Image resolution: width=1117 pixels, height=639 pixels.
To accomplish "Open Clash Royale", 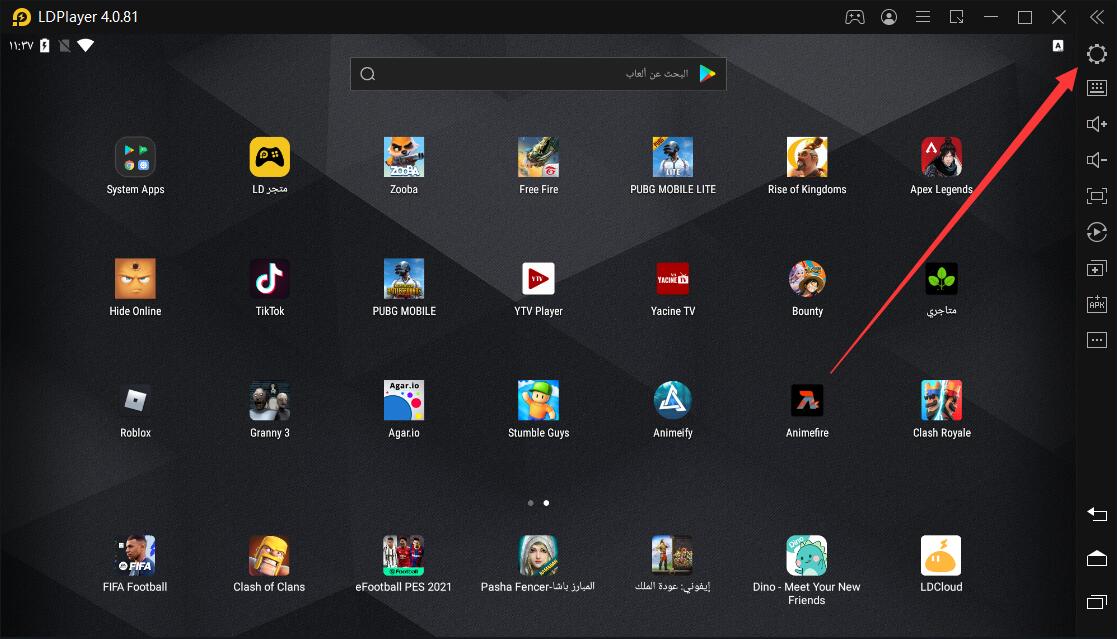I will (941, 400).
